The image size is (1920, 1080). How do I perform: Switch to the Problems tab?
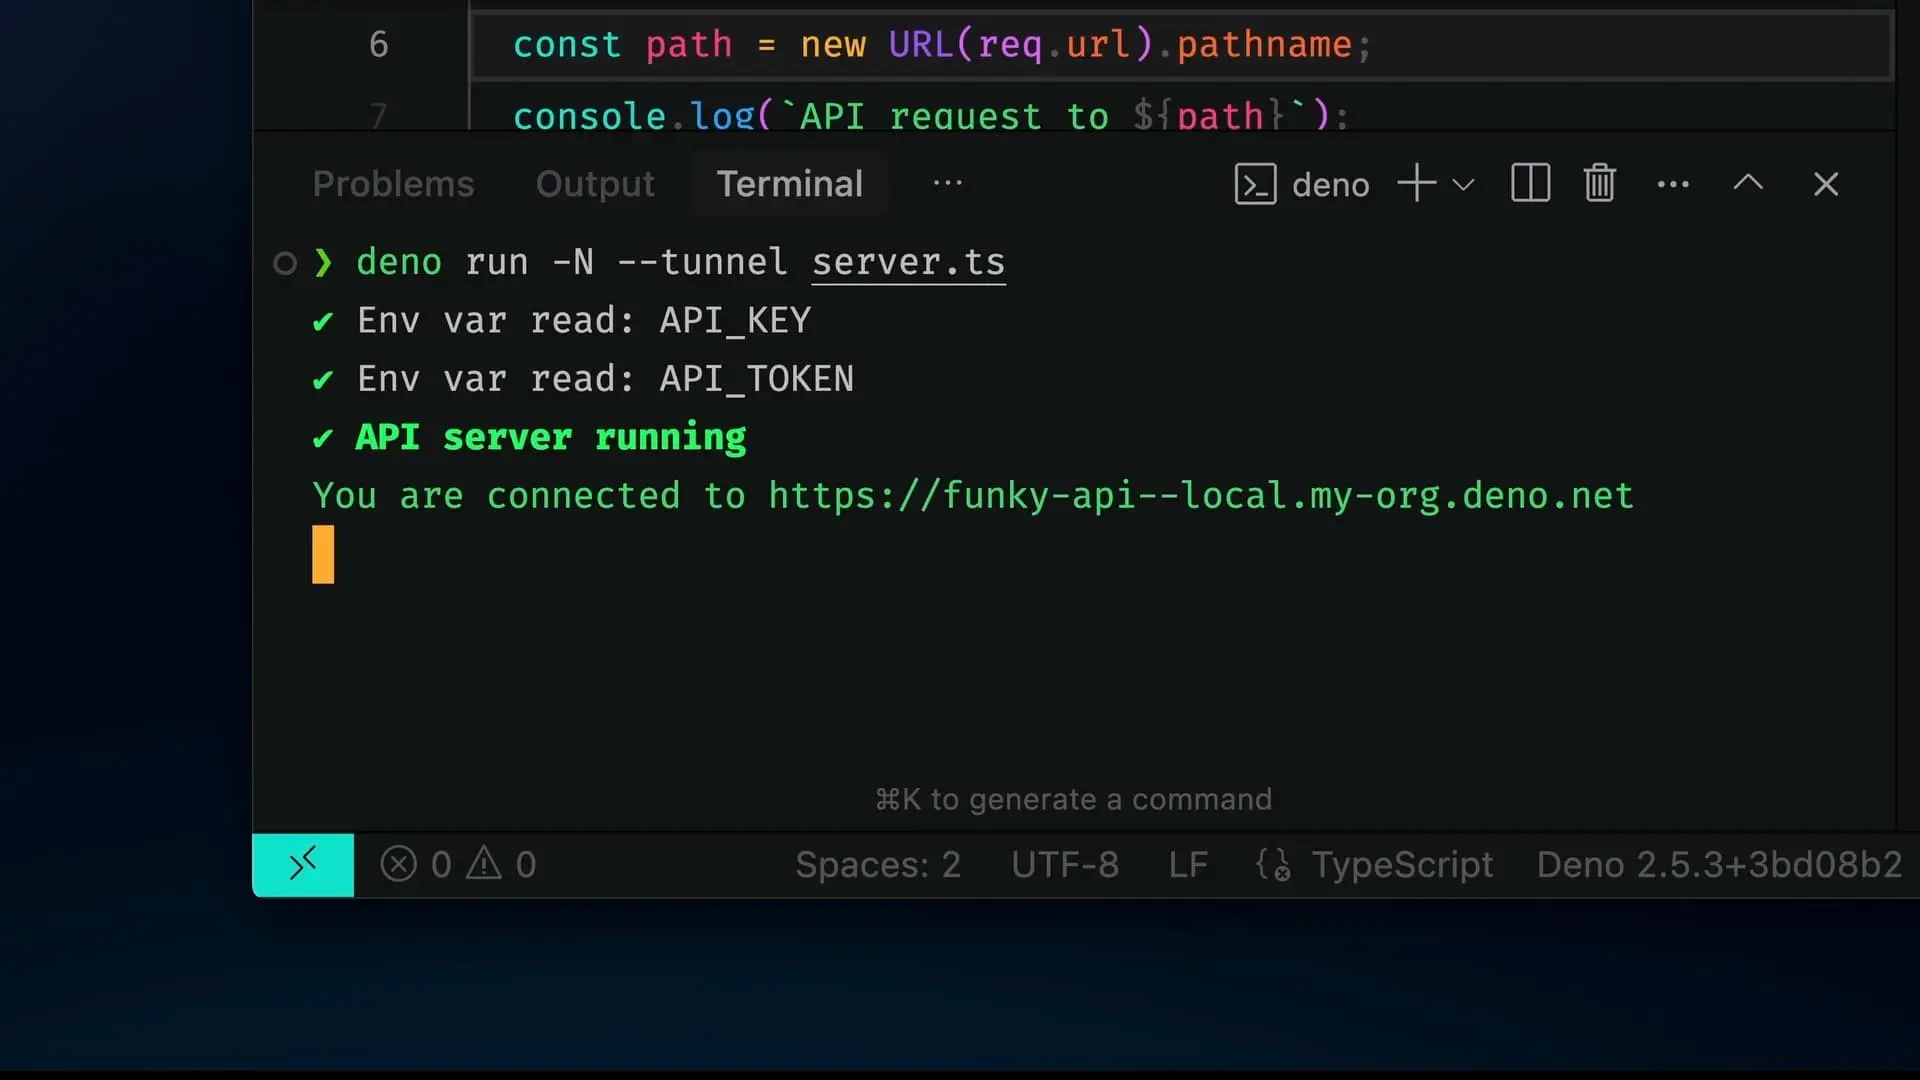point(393,184)
